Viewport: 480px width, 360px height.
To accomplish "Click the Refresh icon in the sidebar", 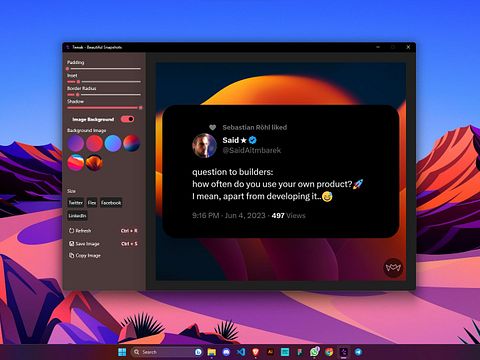I will (x=71, y=231).
